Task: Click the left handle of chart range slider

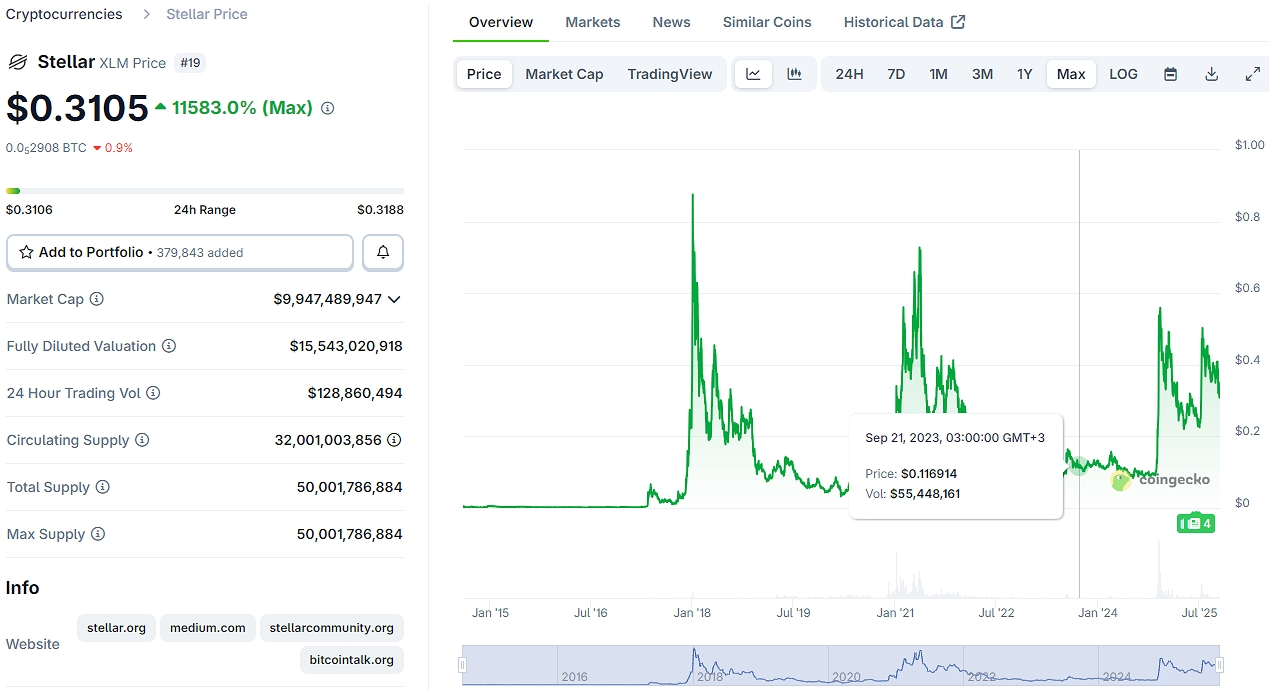Action: pos(462,665)
